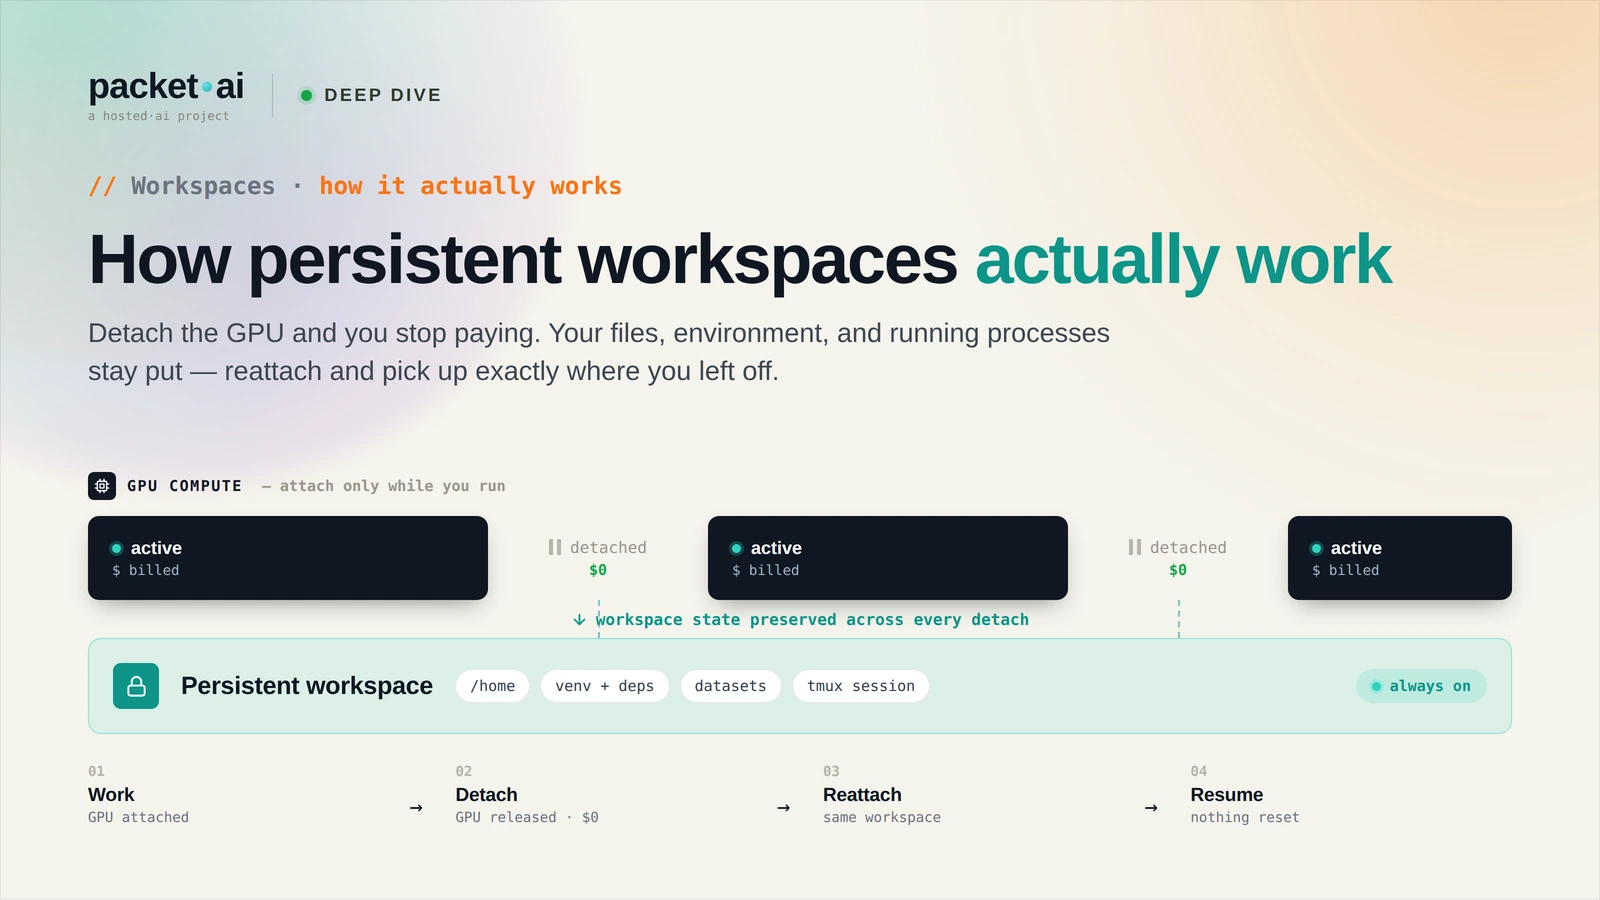Image resolution: width=1600 pixels, height=900 pixels.
Task: Click the green dot in the last active card
Action: pos(1317,548)
